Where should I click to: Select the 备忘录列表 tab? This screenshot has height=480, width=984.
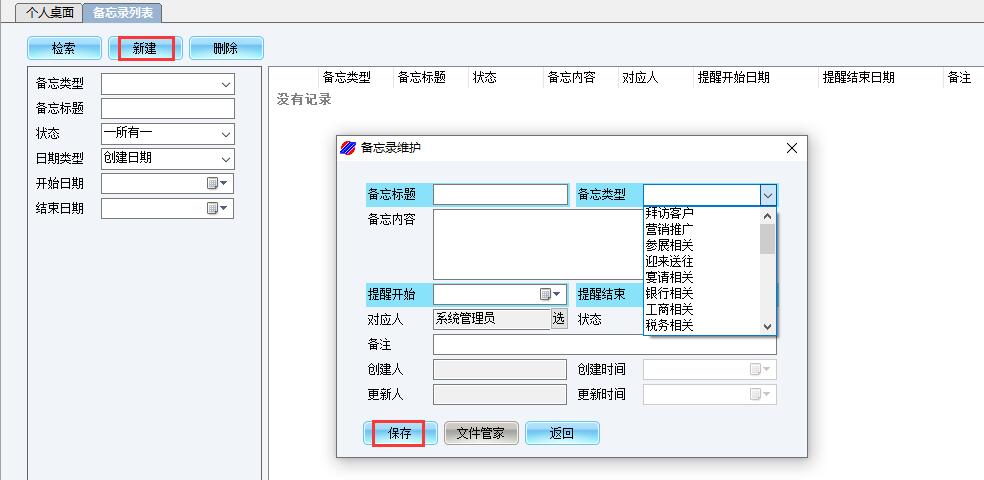tap(122, 12)
